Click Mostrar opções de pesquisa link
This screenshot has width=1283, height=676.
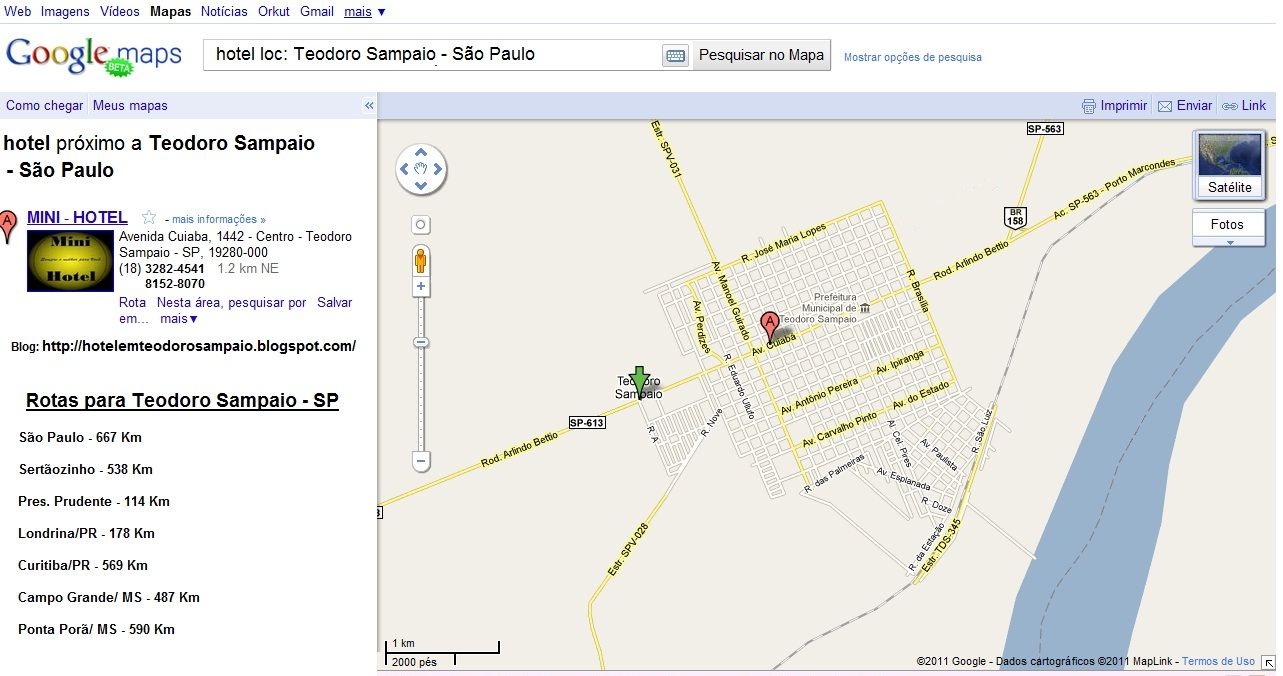(913, 57)
